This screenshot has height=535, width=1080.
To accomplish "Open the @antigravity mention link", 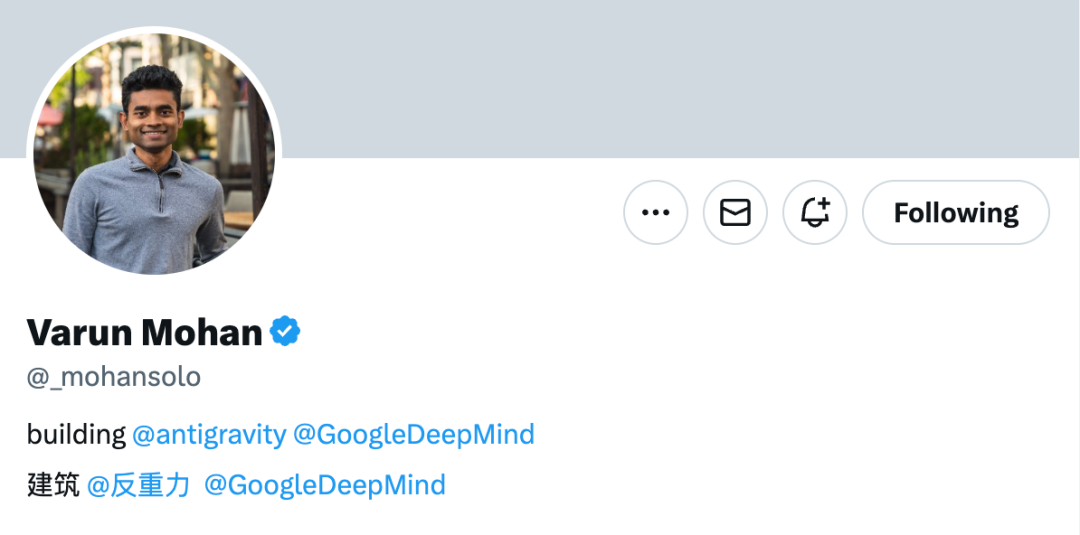I will [x=209, y=435].
